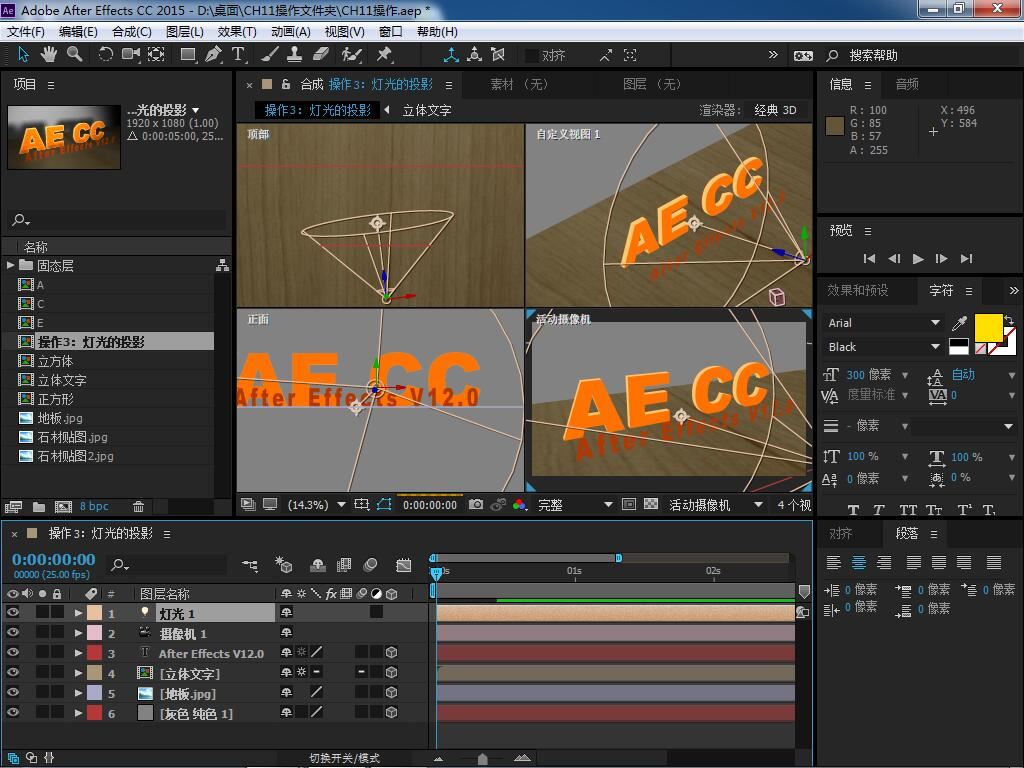
Task: Open the 文件(F) menu
Action: click(25, 31)
